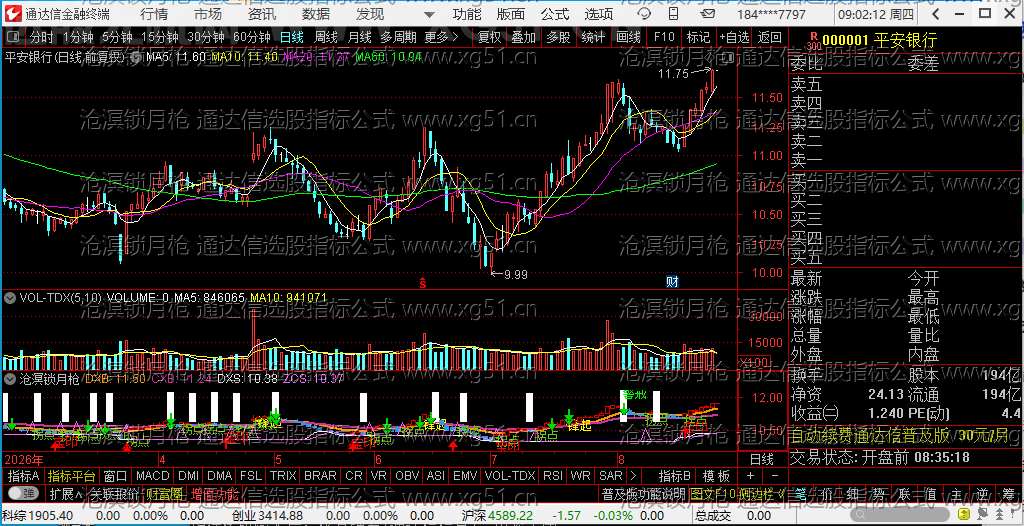Switch to 15分钟 period

[160, 38]
